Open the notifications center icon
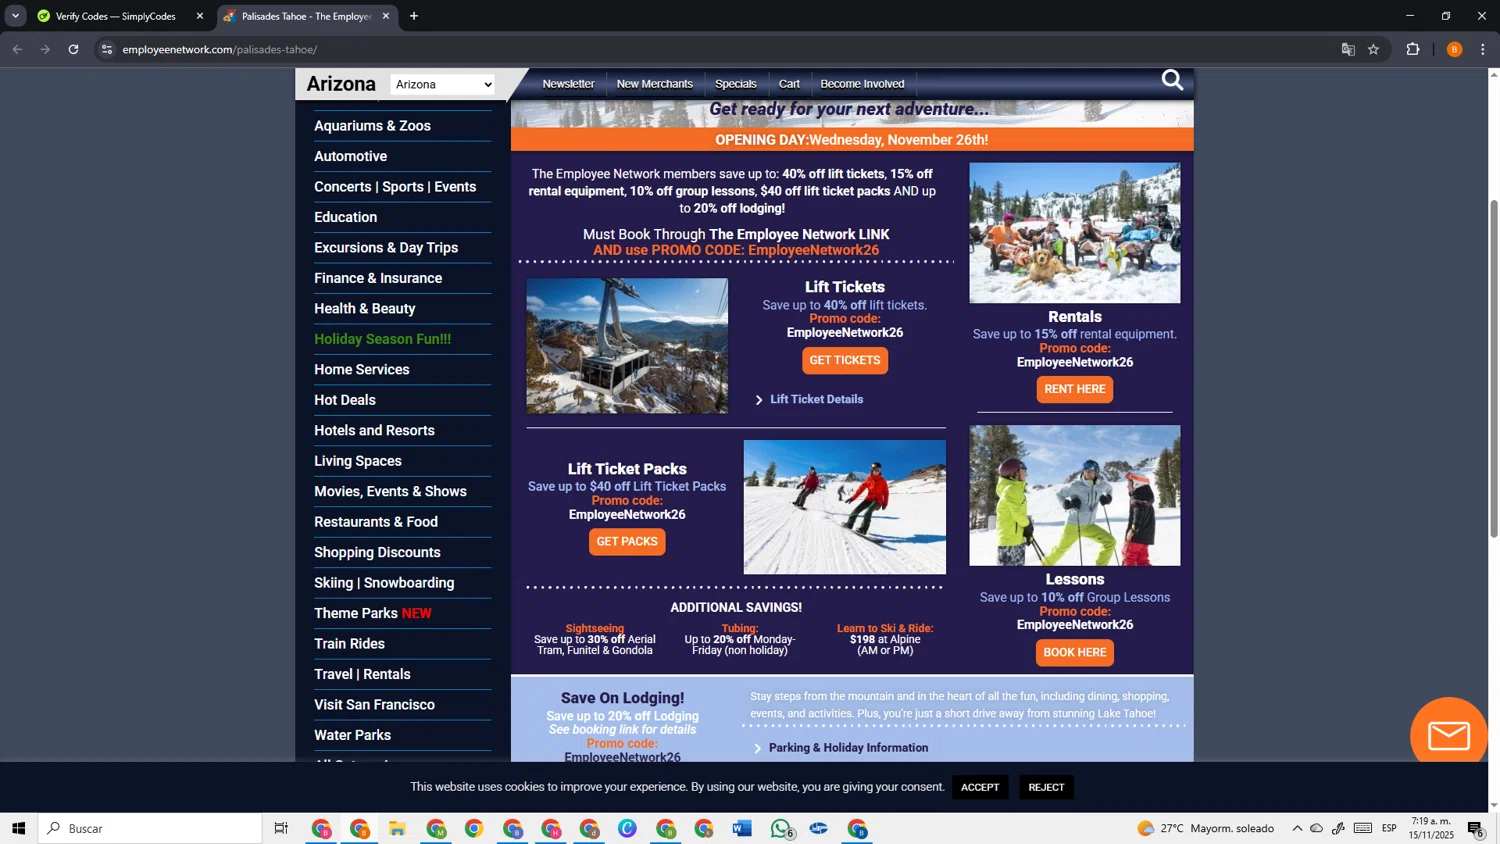 tap(1475, 828)
